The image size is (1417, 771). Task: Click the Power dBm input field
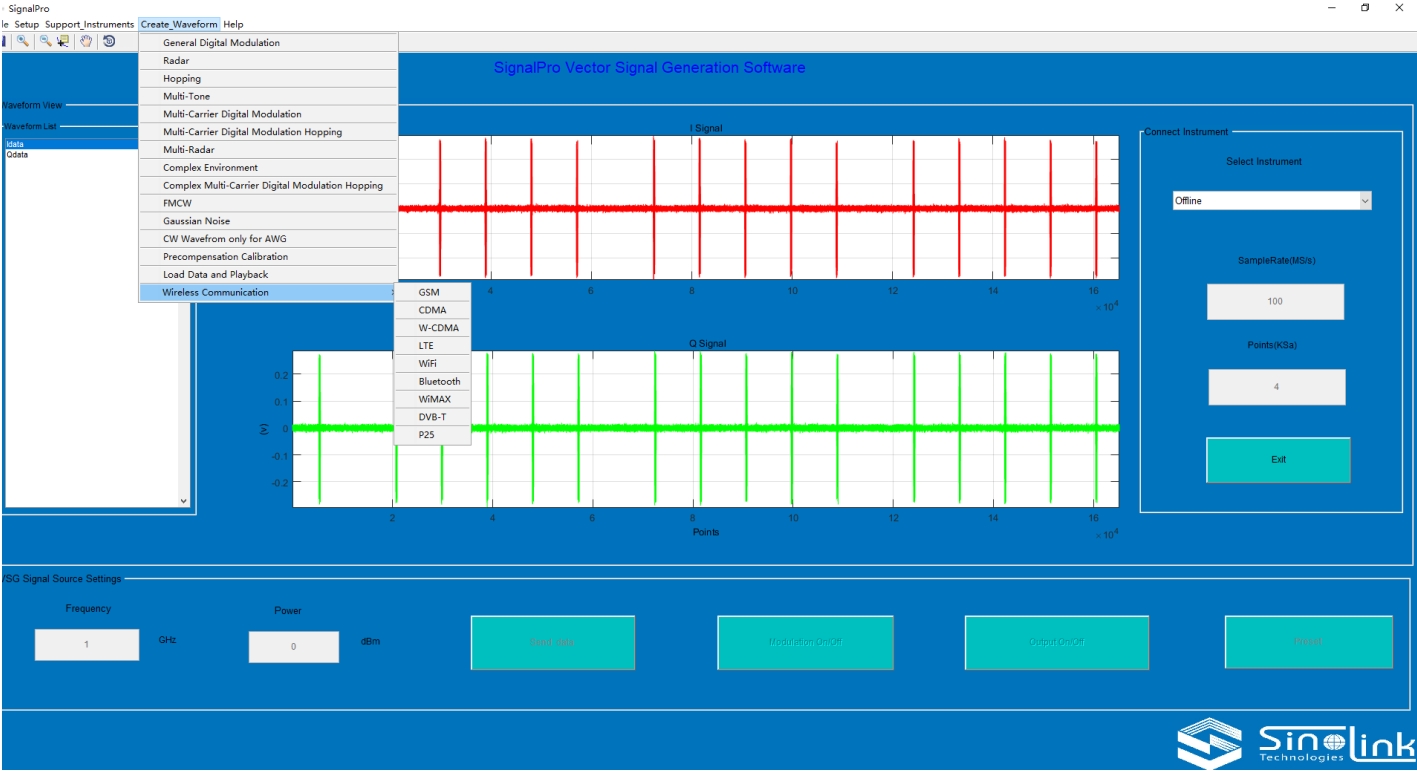[x=294, y=647]
